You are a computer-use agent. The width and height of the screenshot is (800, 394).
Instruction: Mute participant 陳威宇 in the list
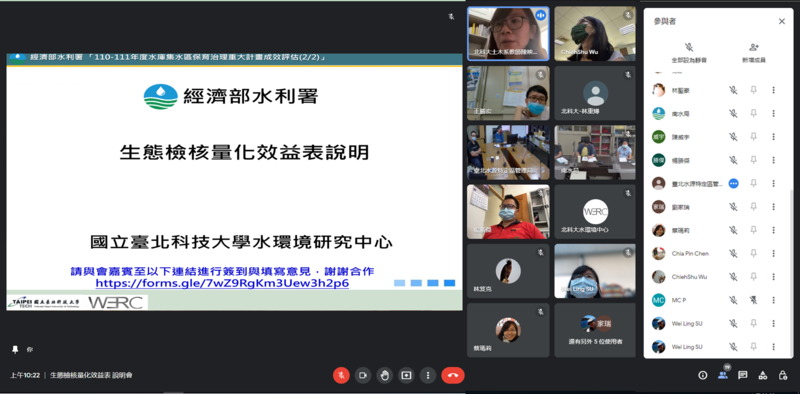tap(733, 137)
